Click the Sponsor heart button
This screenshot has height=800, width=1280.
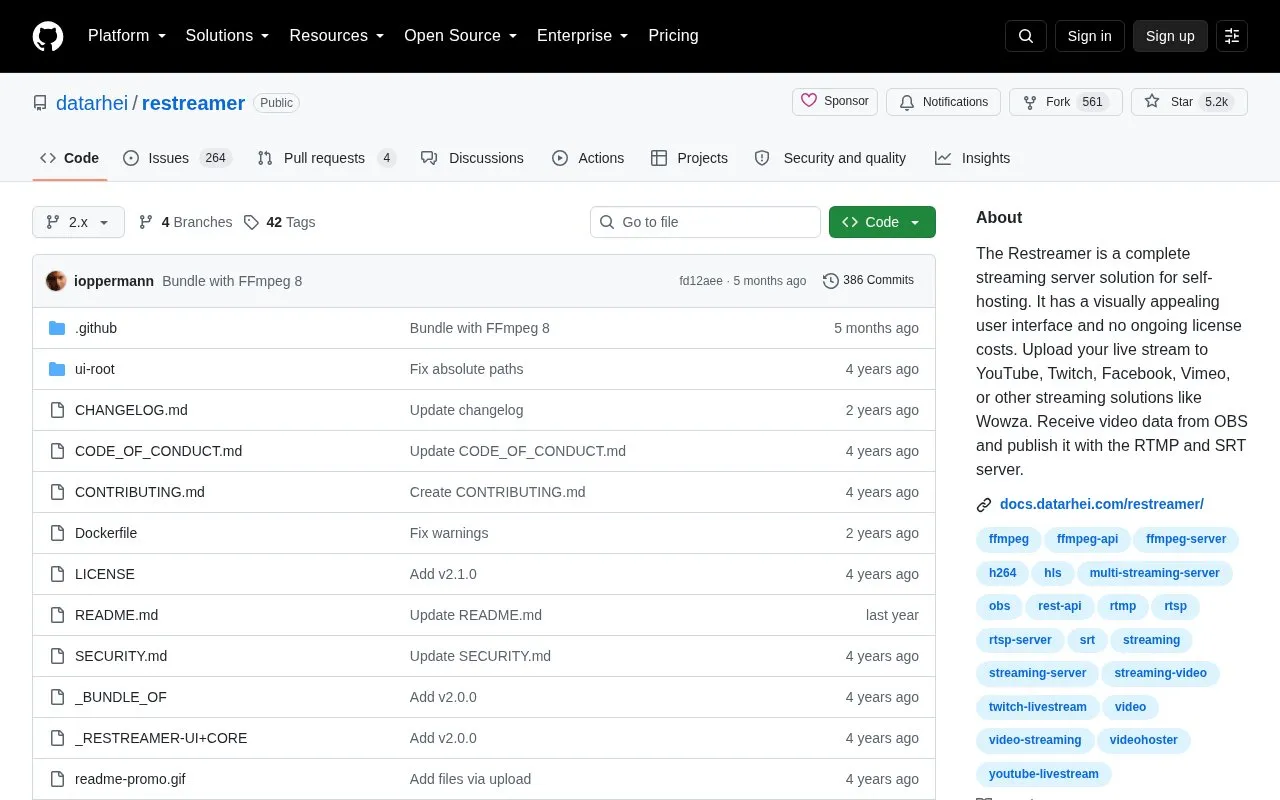(835, 102)
